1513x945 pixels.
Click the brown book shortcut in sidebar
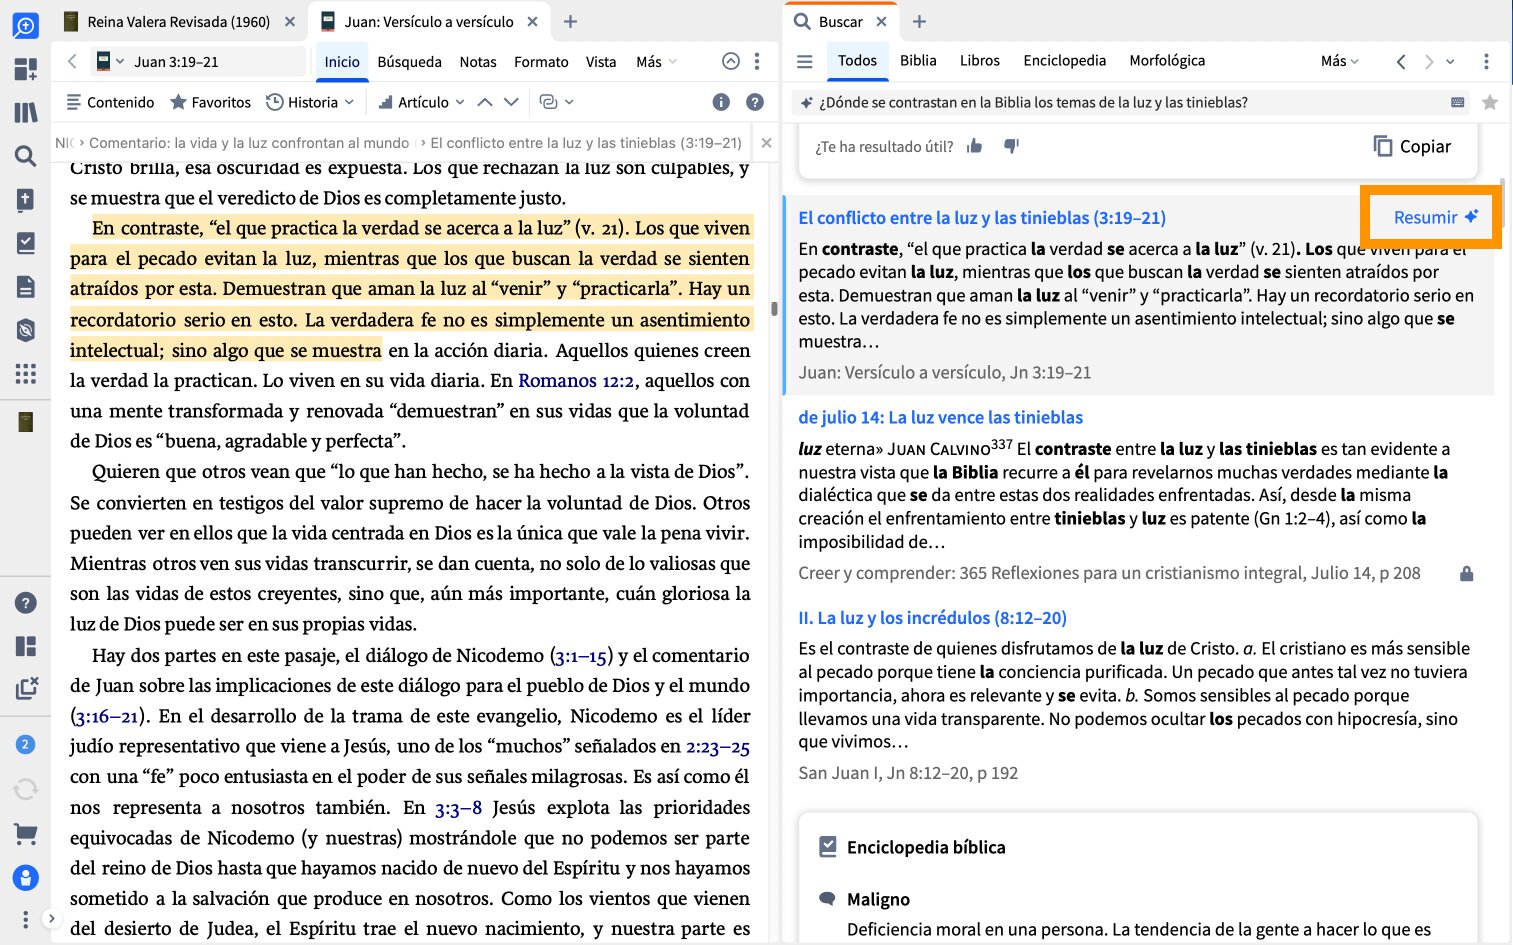25,422
